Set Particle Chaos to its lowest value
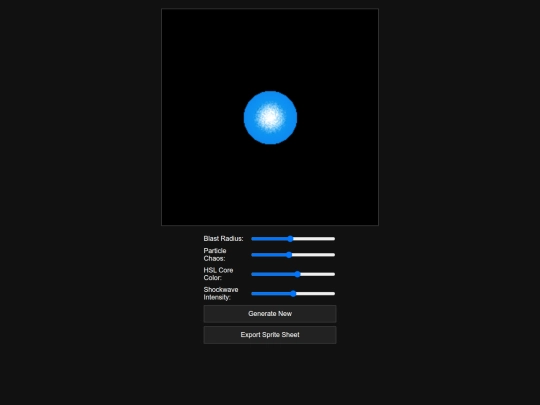Screen dimensions: 540x405 coord(252,255)
